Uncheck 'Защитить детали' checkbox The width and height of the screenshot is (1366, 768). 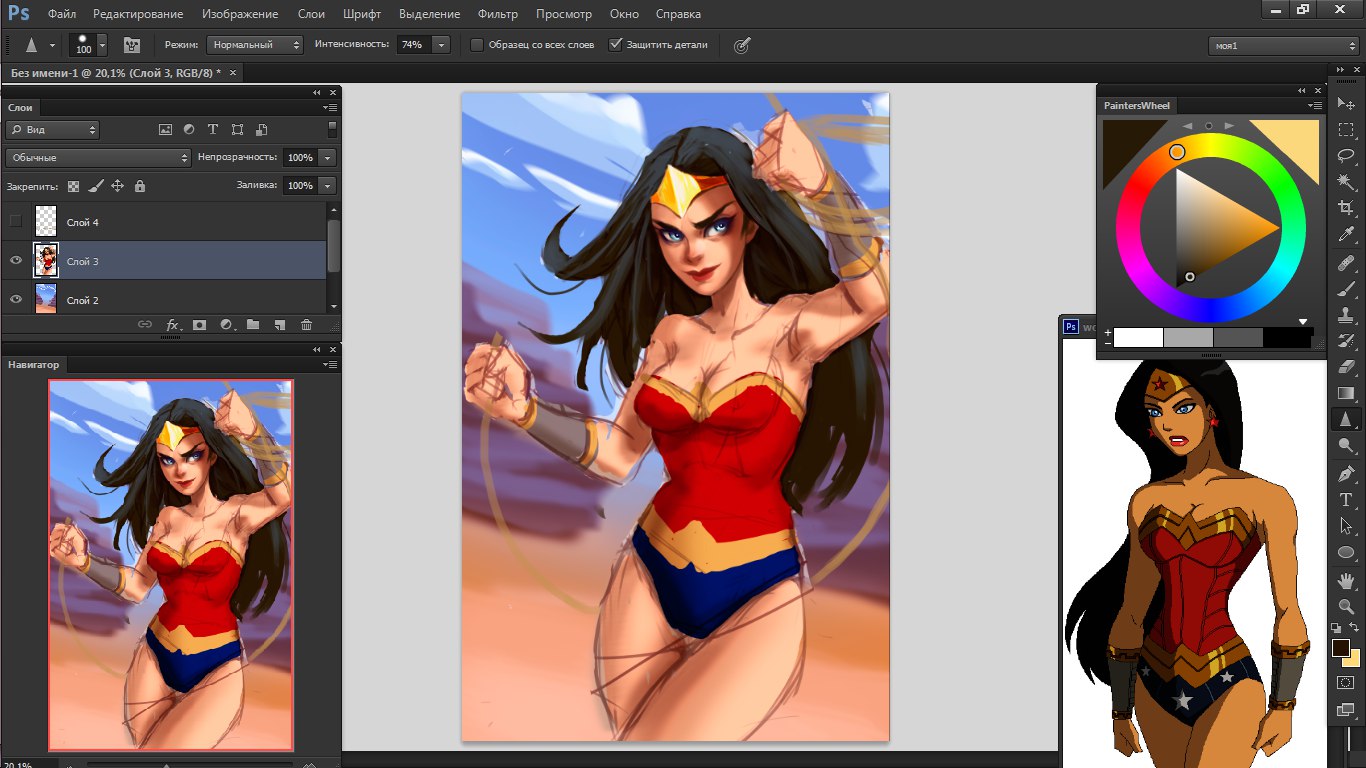click(616, 45)
